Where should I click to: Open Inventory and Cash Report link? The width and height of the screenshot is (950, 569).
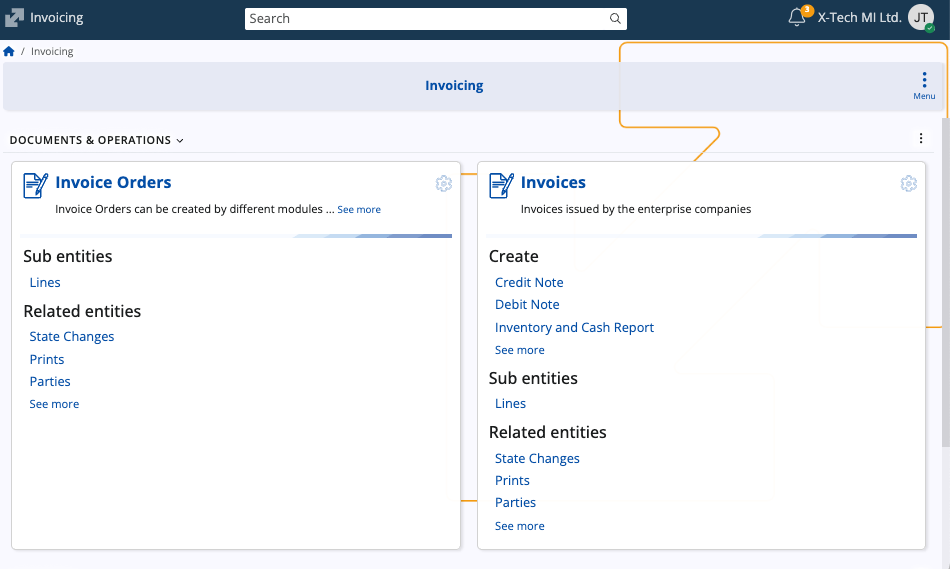pyautogui.click(x=574, y=327)
